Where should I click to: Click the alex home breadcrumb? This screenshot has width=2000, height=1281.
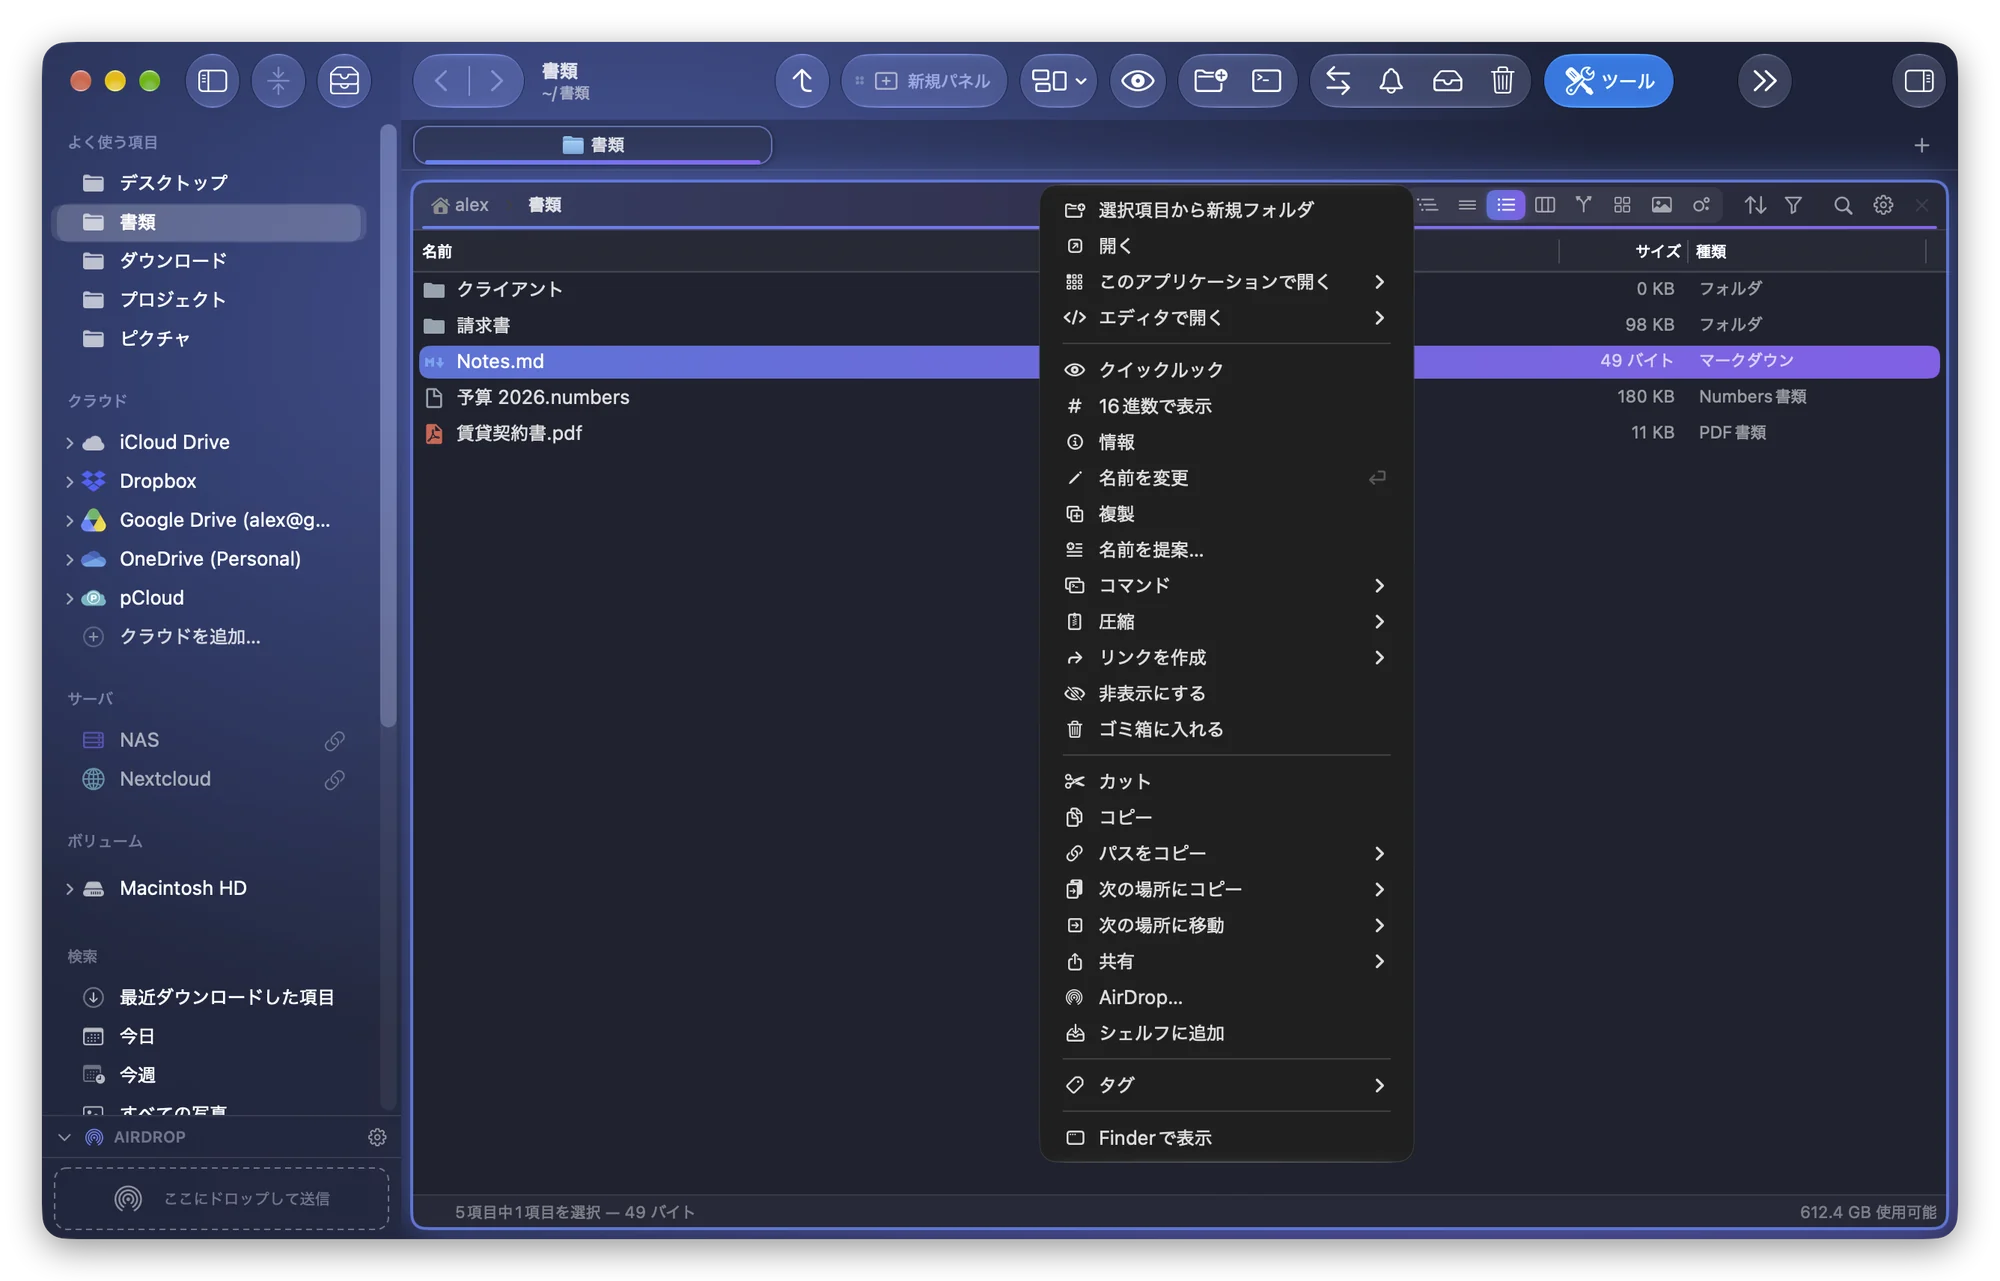[x=460, y=205]
